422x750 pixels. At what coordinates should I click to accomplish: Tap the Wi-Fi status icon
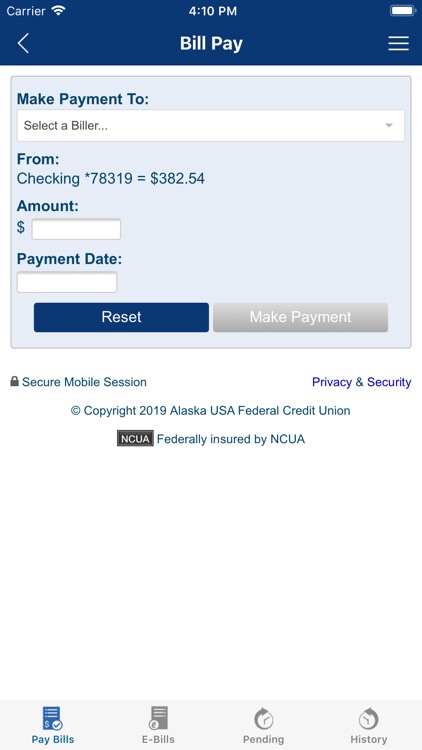coord(58,11)
